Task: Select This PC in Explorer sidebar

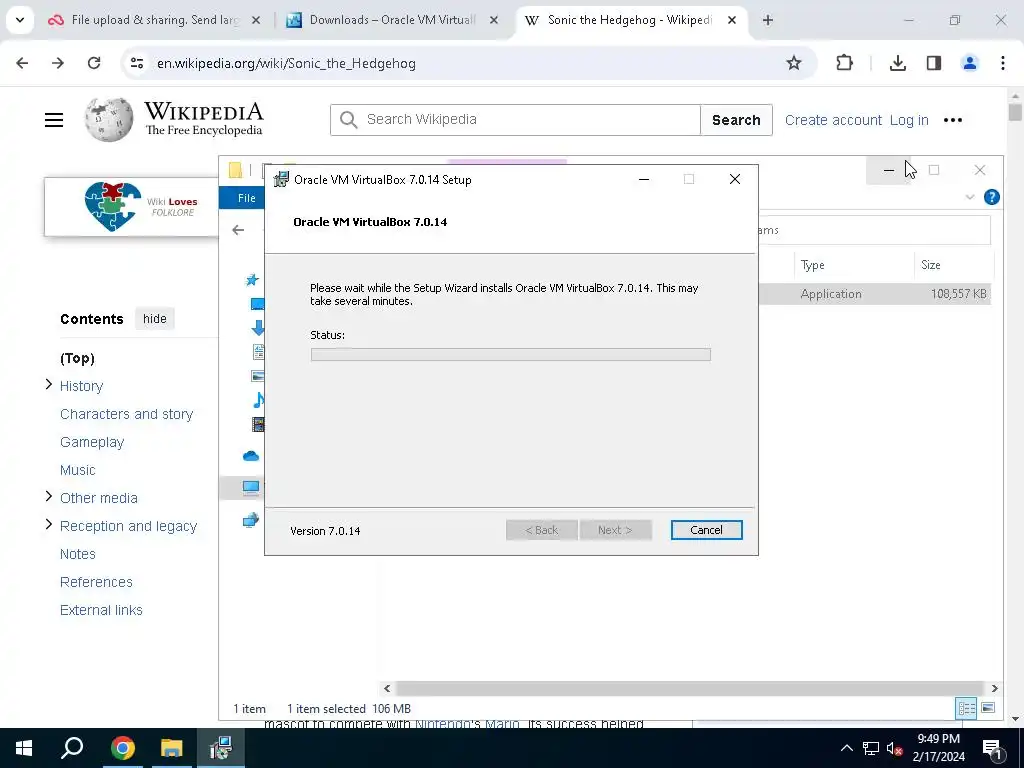Action: coord(251,487)
